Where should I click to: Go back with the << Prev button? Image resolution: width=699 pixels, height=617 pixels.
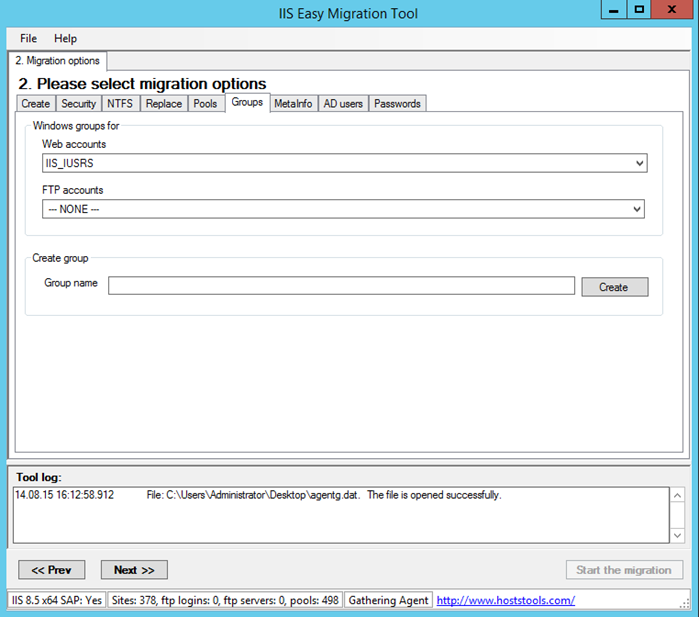pos(52,570)
